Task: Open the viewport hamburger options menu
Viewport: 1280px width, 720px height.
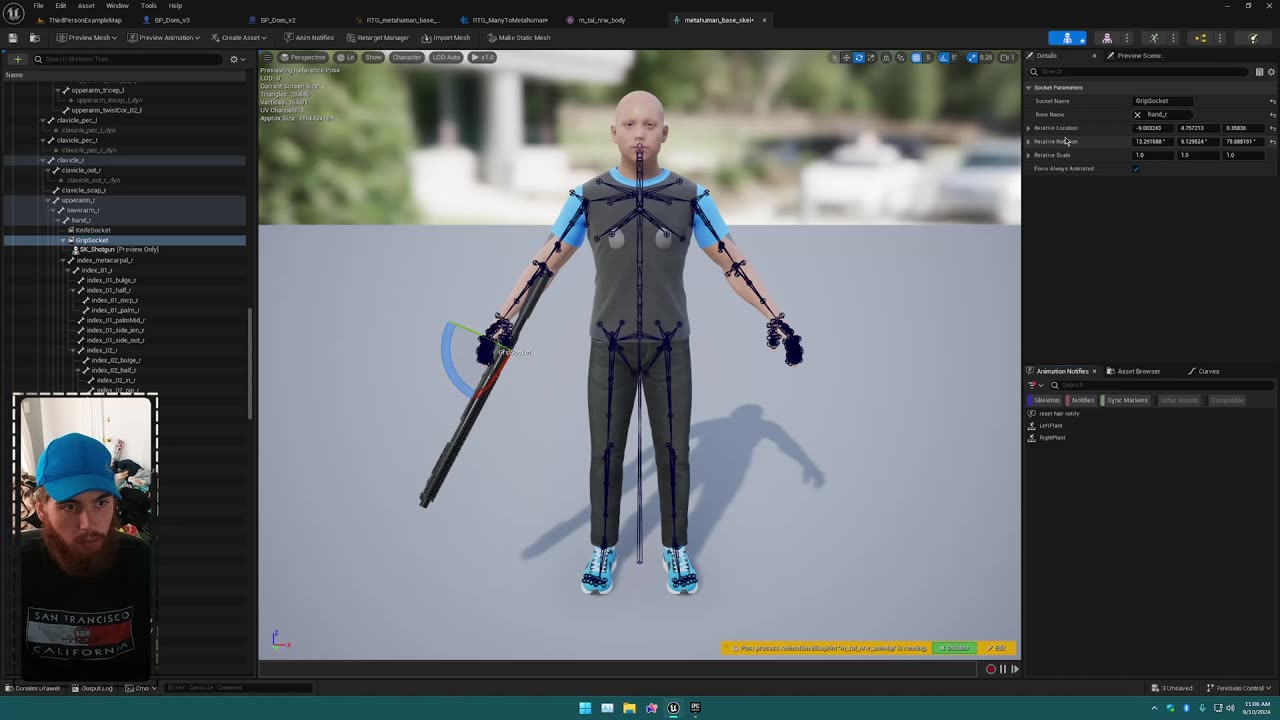Action: point(266,57)
